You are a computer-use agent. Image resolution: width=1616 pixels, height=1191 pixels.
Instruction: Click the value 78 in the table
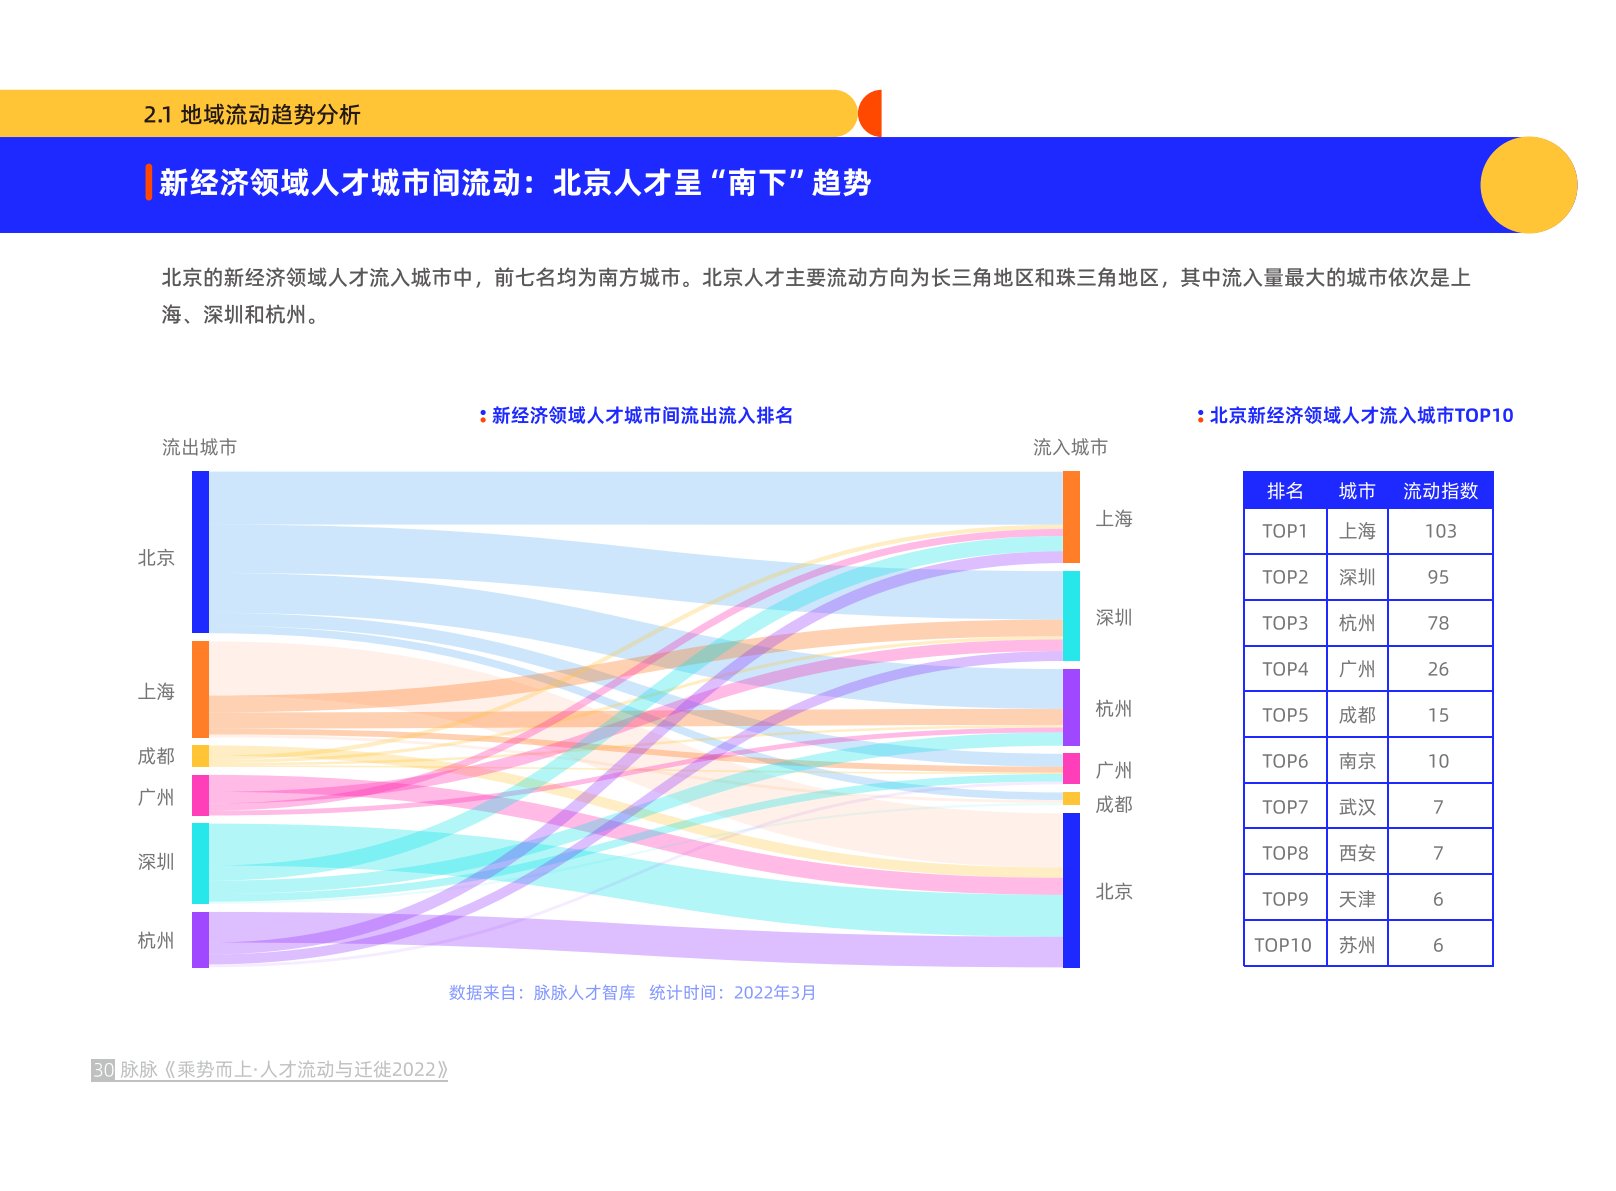coord(1440,623)
